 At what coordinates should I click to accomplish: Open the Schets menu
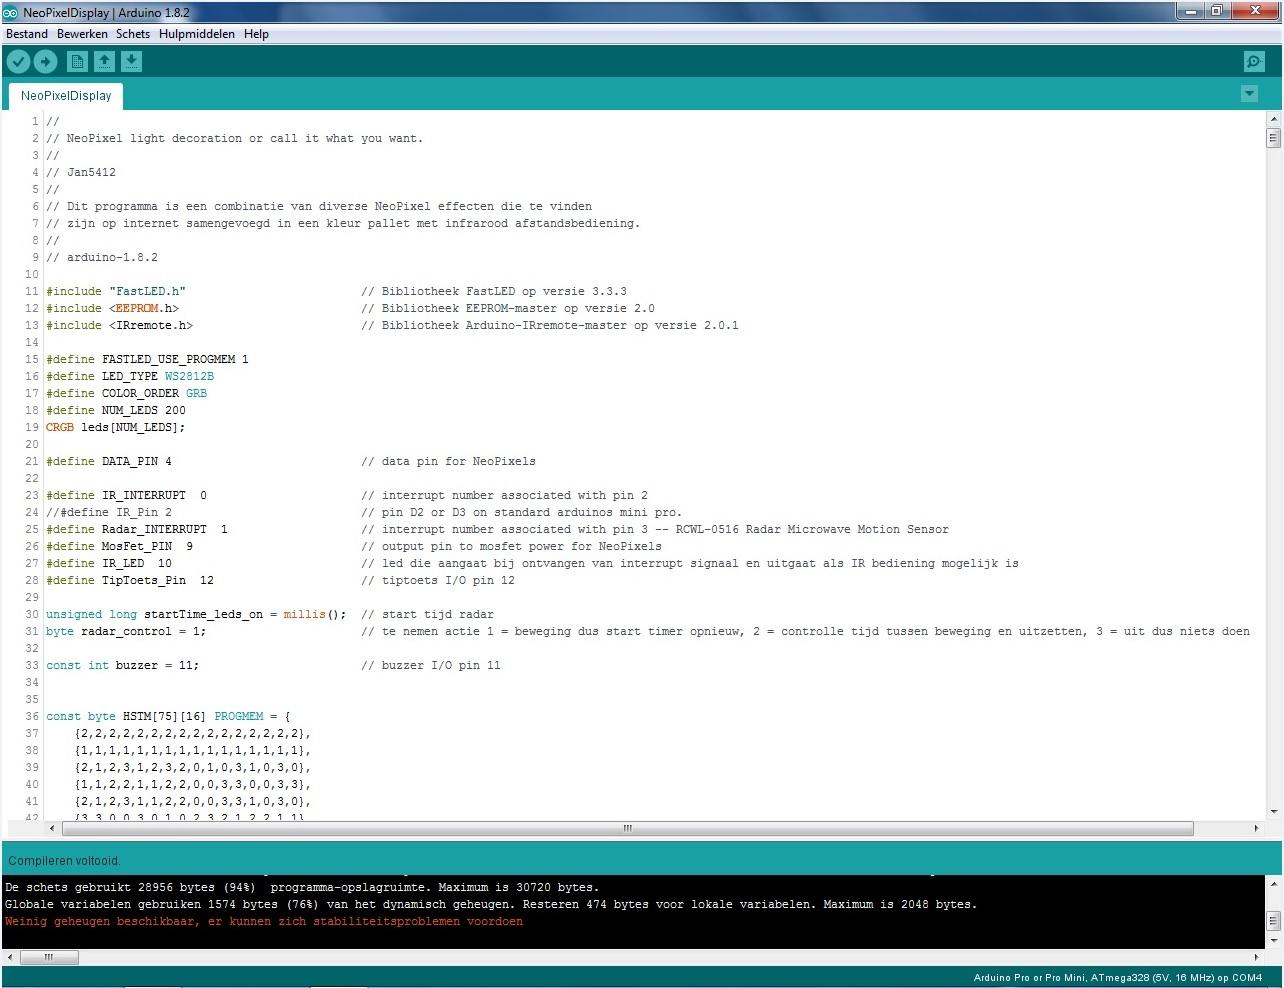[132, 33]
